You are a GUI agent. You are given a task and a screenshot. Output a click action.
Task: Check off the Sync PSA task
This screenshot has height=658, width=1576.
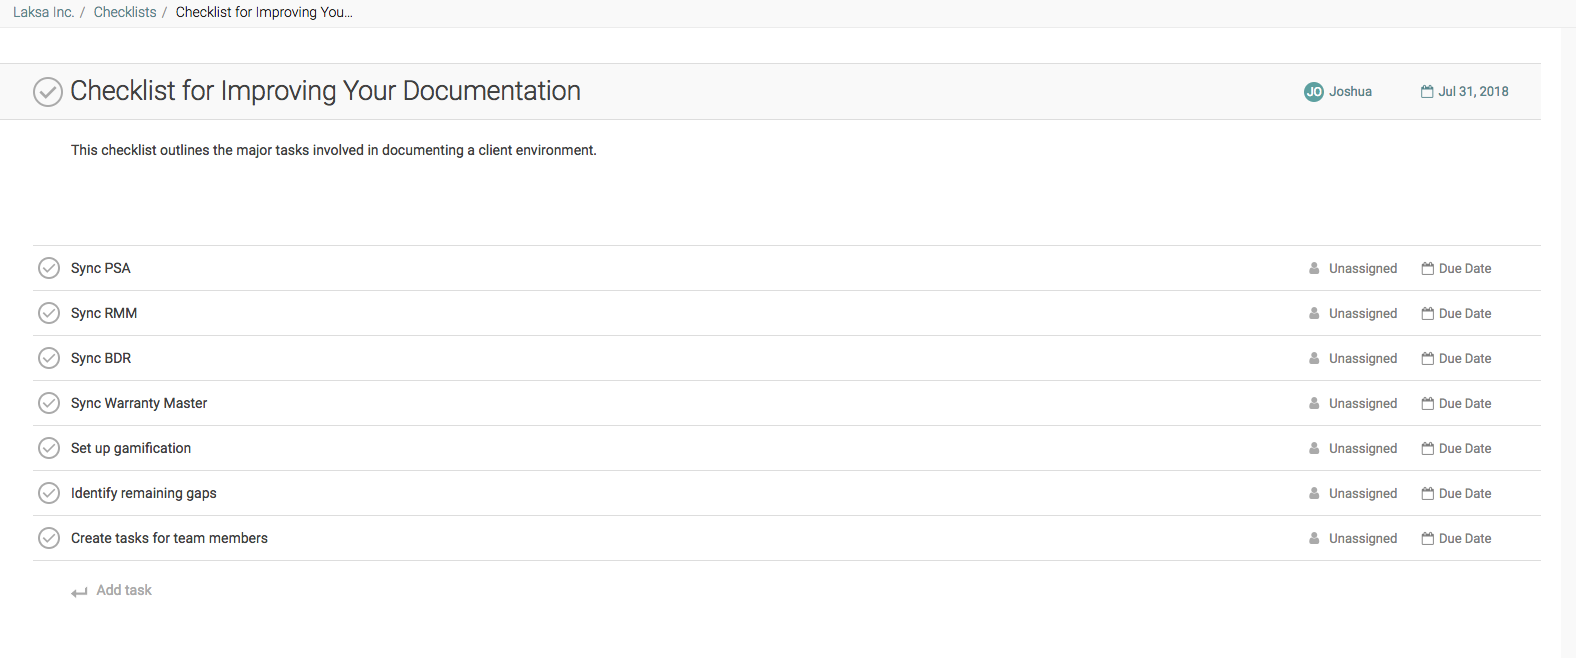[48, 268]
